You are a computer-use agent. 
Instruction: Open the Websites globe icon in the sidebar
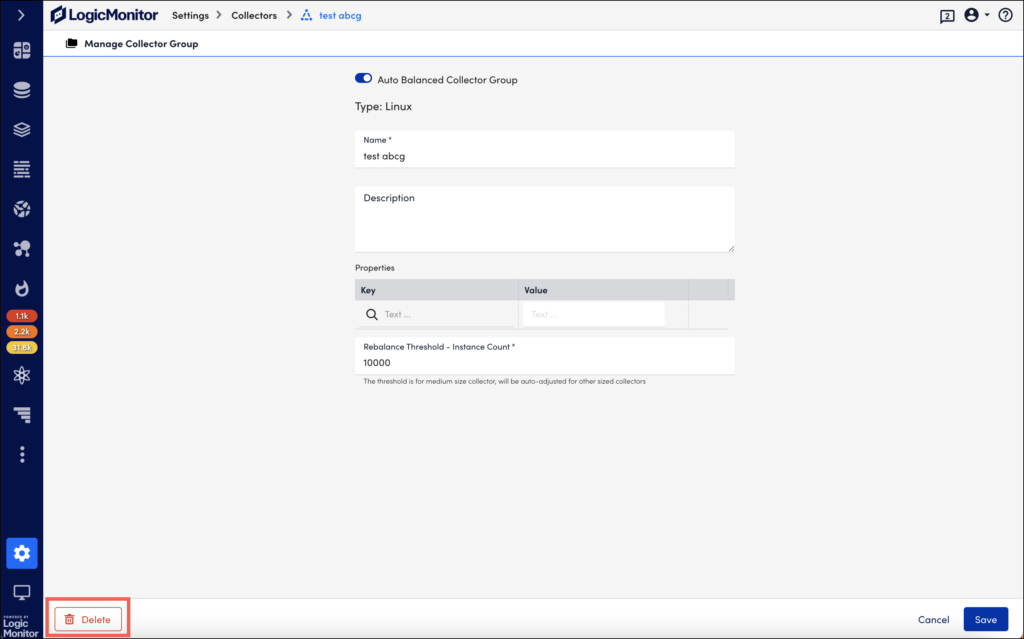[22, 208]
